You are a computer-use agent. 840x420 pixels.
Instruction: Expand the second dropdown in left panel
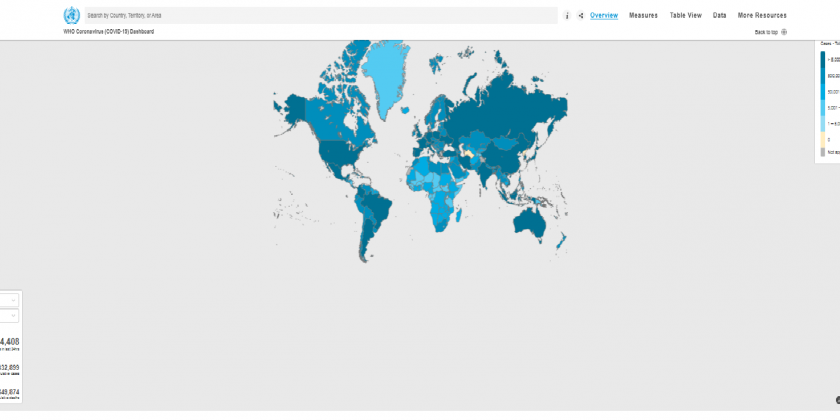coord(10,316)
